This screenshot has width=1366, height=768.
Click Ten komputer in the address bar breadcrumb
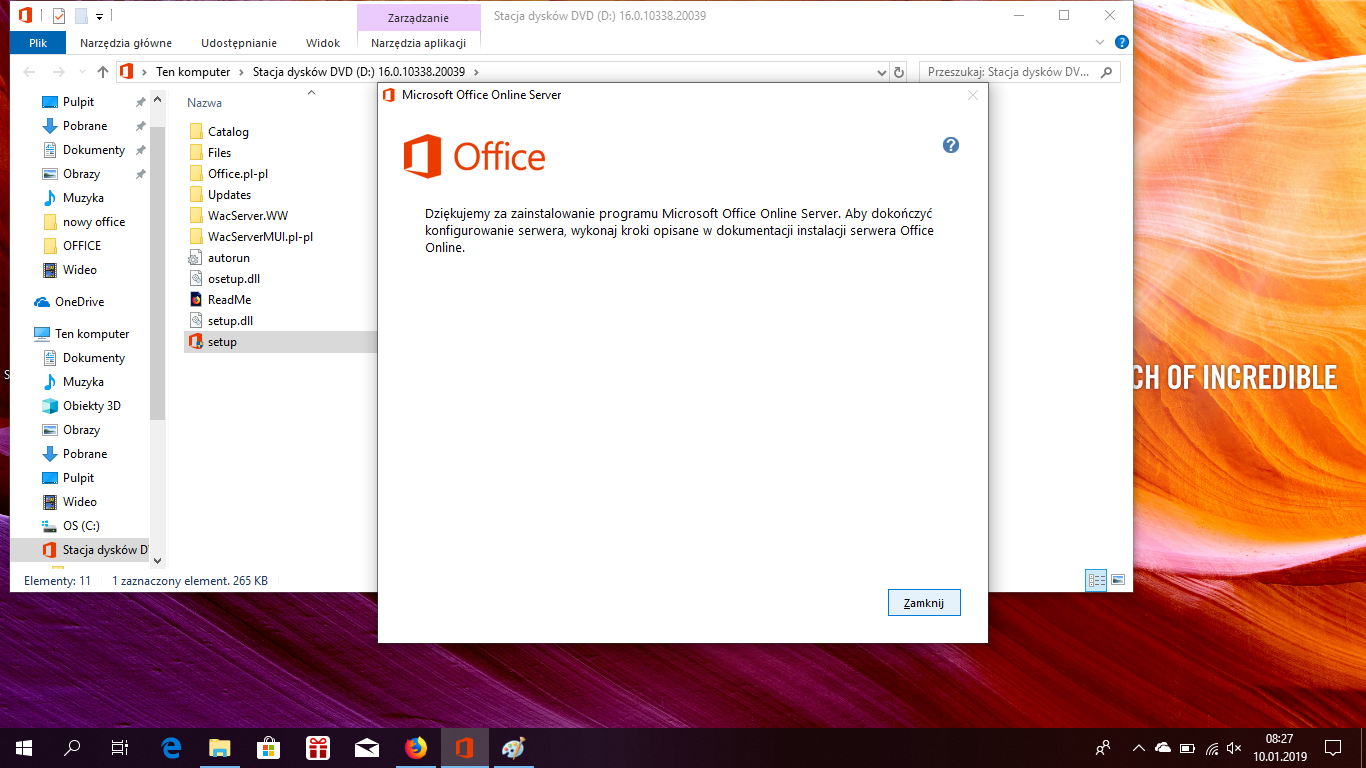pos(193,72)
